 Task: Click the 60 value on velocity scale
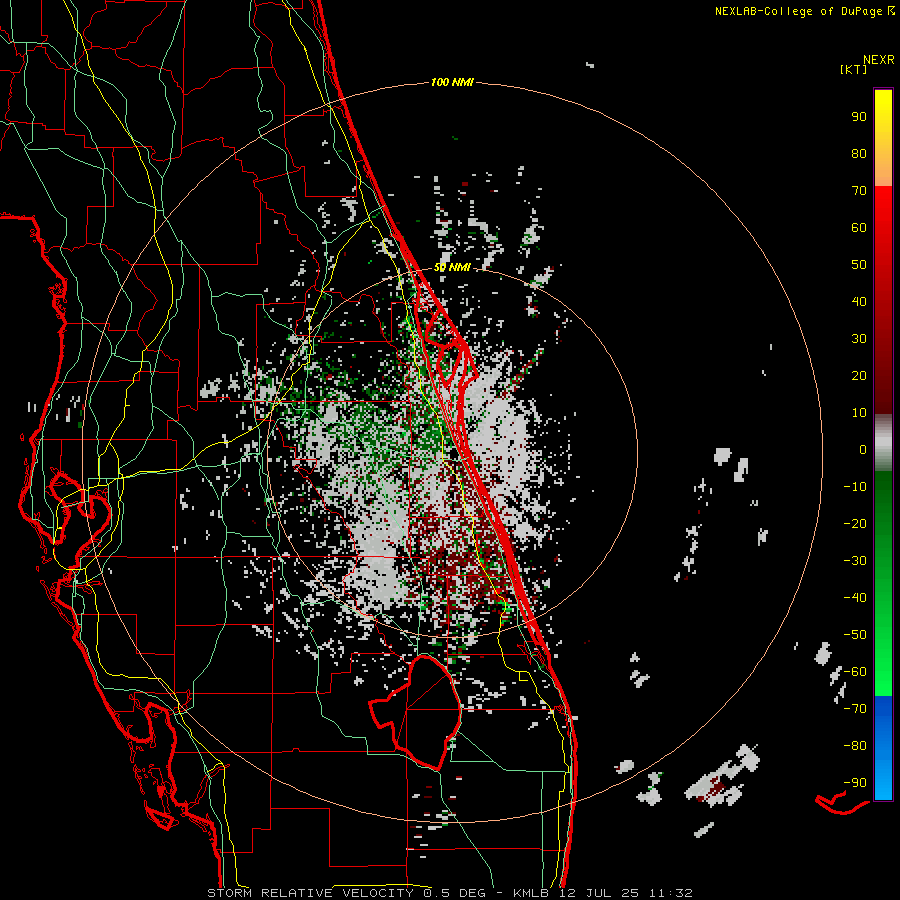(859, 228)
